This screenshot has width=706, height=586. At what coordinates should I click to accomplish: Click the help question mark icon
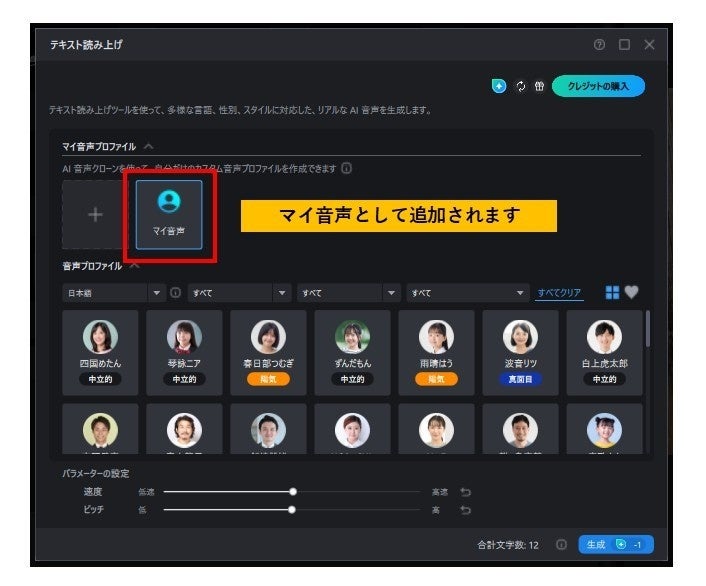tap(599, 45)
